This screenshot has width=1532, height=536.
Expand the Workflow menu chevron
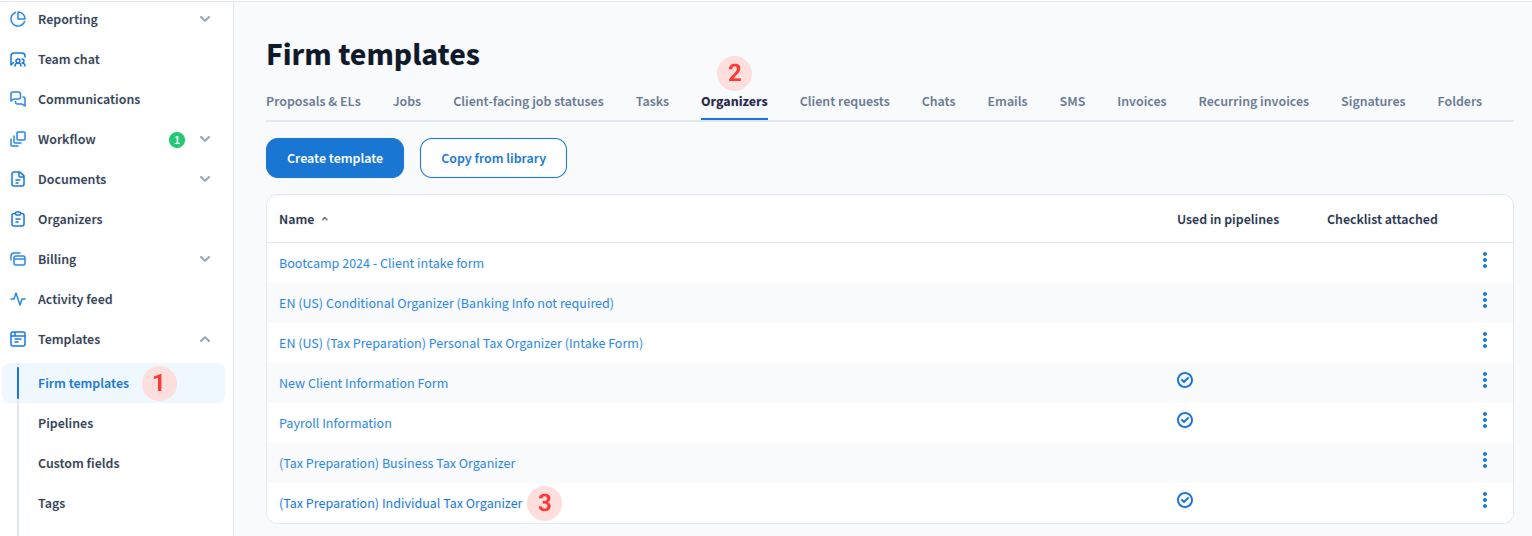pyautogui.click(x=205, y=139)
